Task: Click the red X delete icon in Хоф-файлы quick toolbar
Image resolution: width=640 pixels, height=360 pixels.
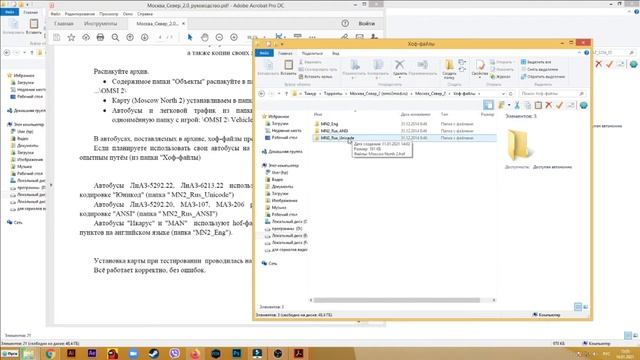Action: pyautogui.click(x=549, y=105)
